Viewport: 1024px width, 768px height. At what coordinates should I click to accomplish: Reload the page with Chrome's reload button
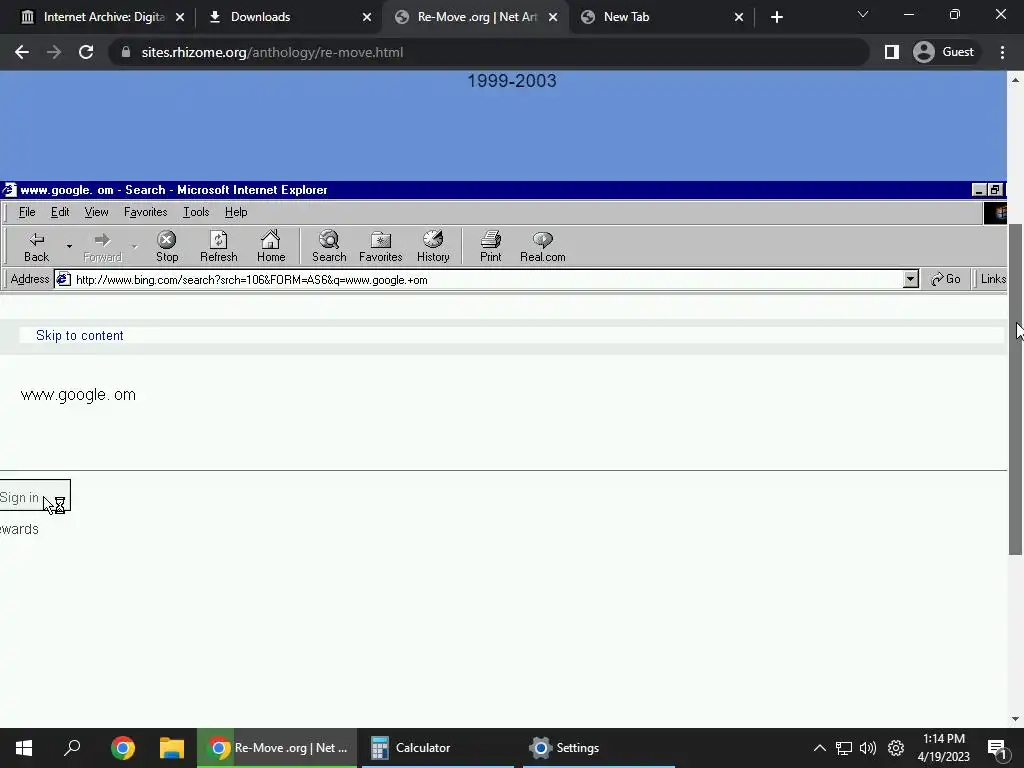pos(86,52)
